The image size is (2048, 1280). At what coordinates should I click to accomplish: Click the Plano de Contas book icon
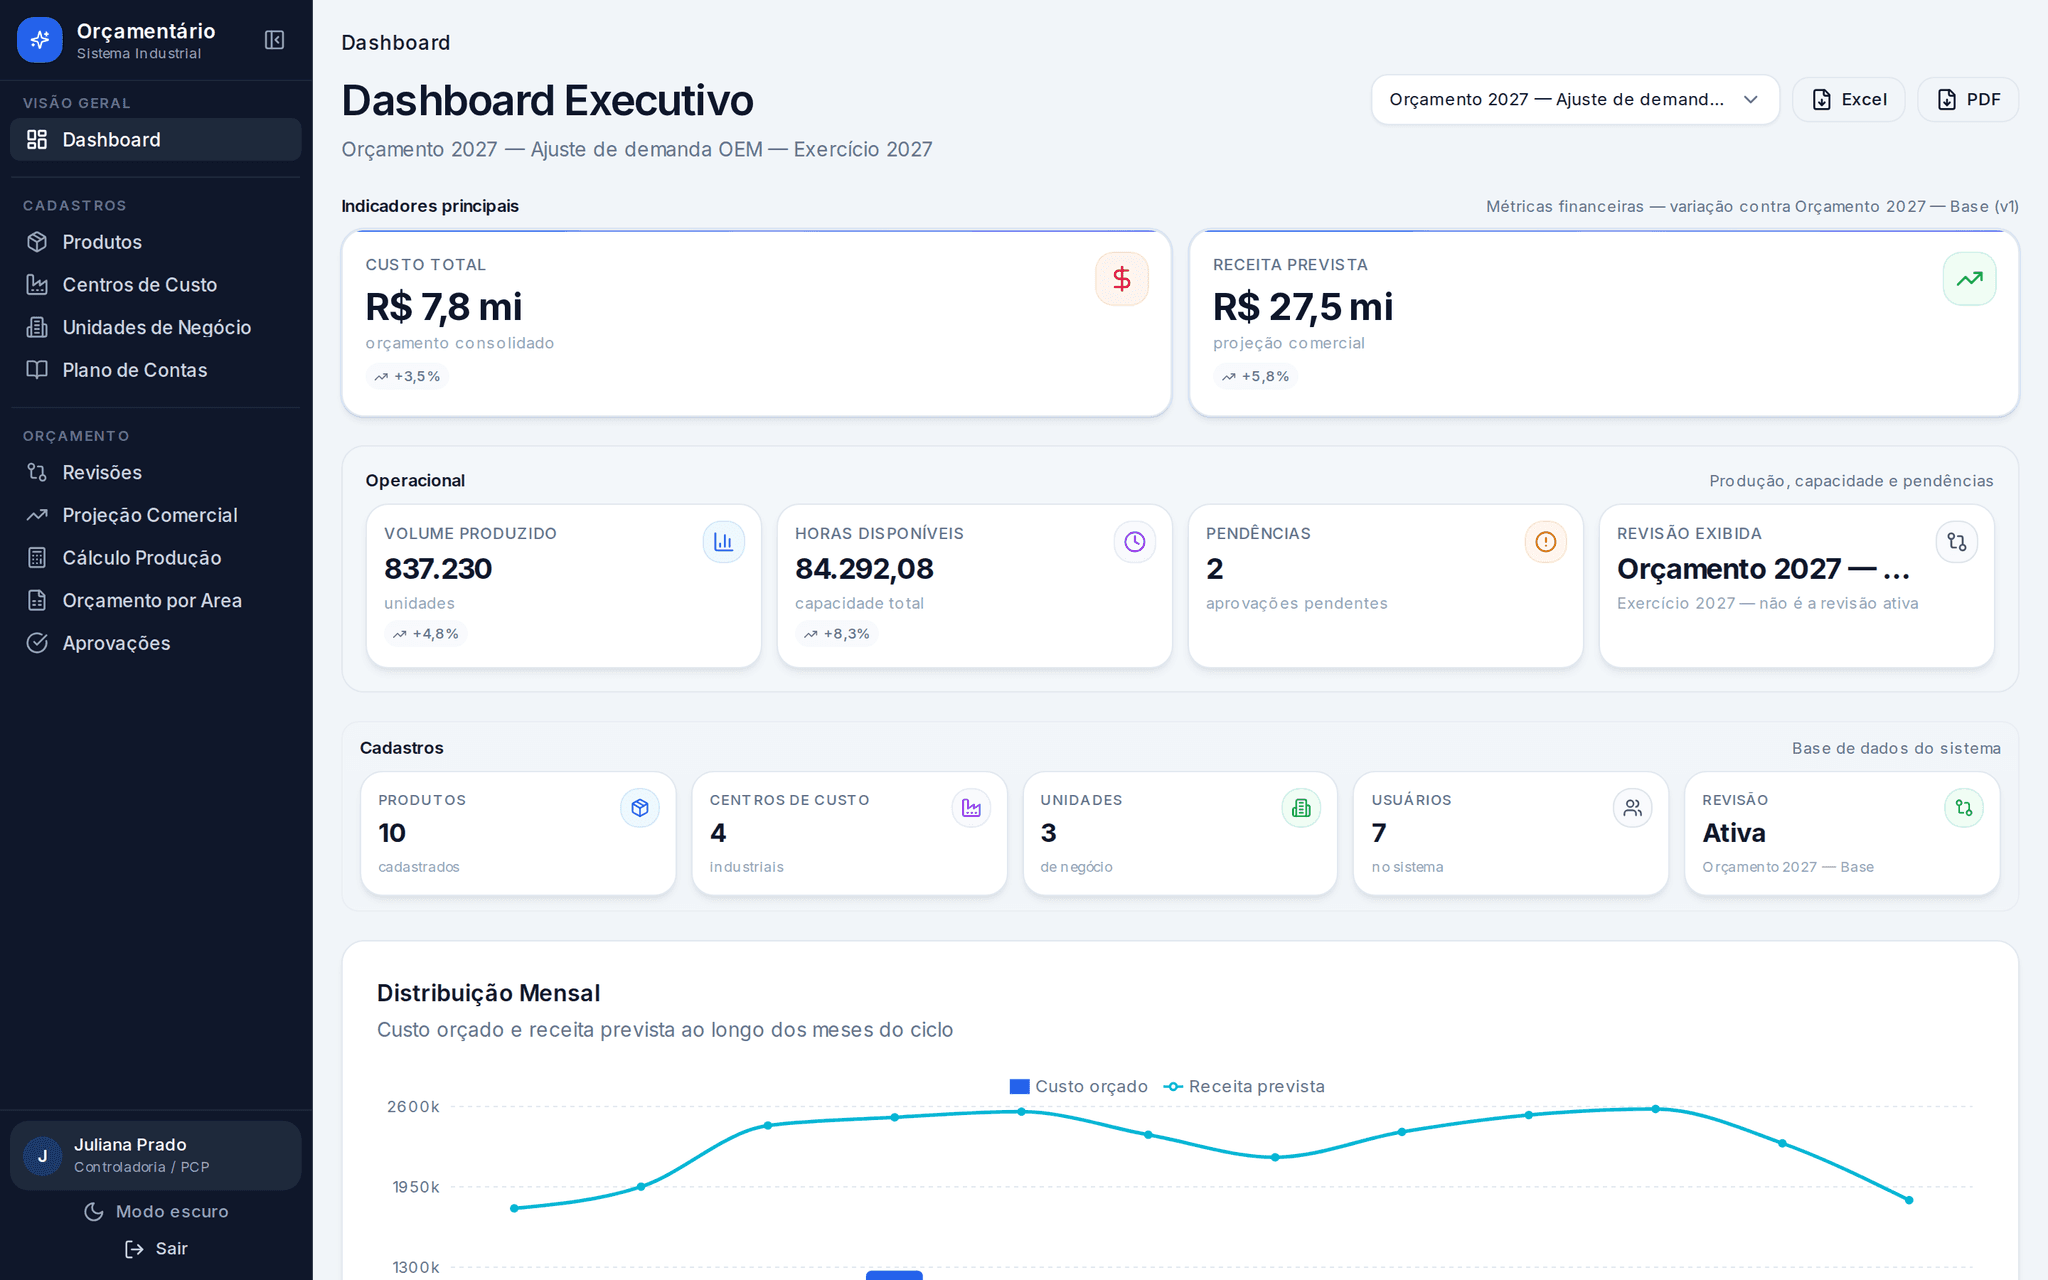pyautogui.click(x=37, y=370)
